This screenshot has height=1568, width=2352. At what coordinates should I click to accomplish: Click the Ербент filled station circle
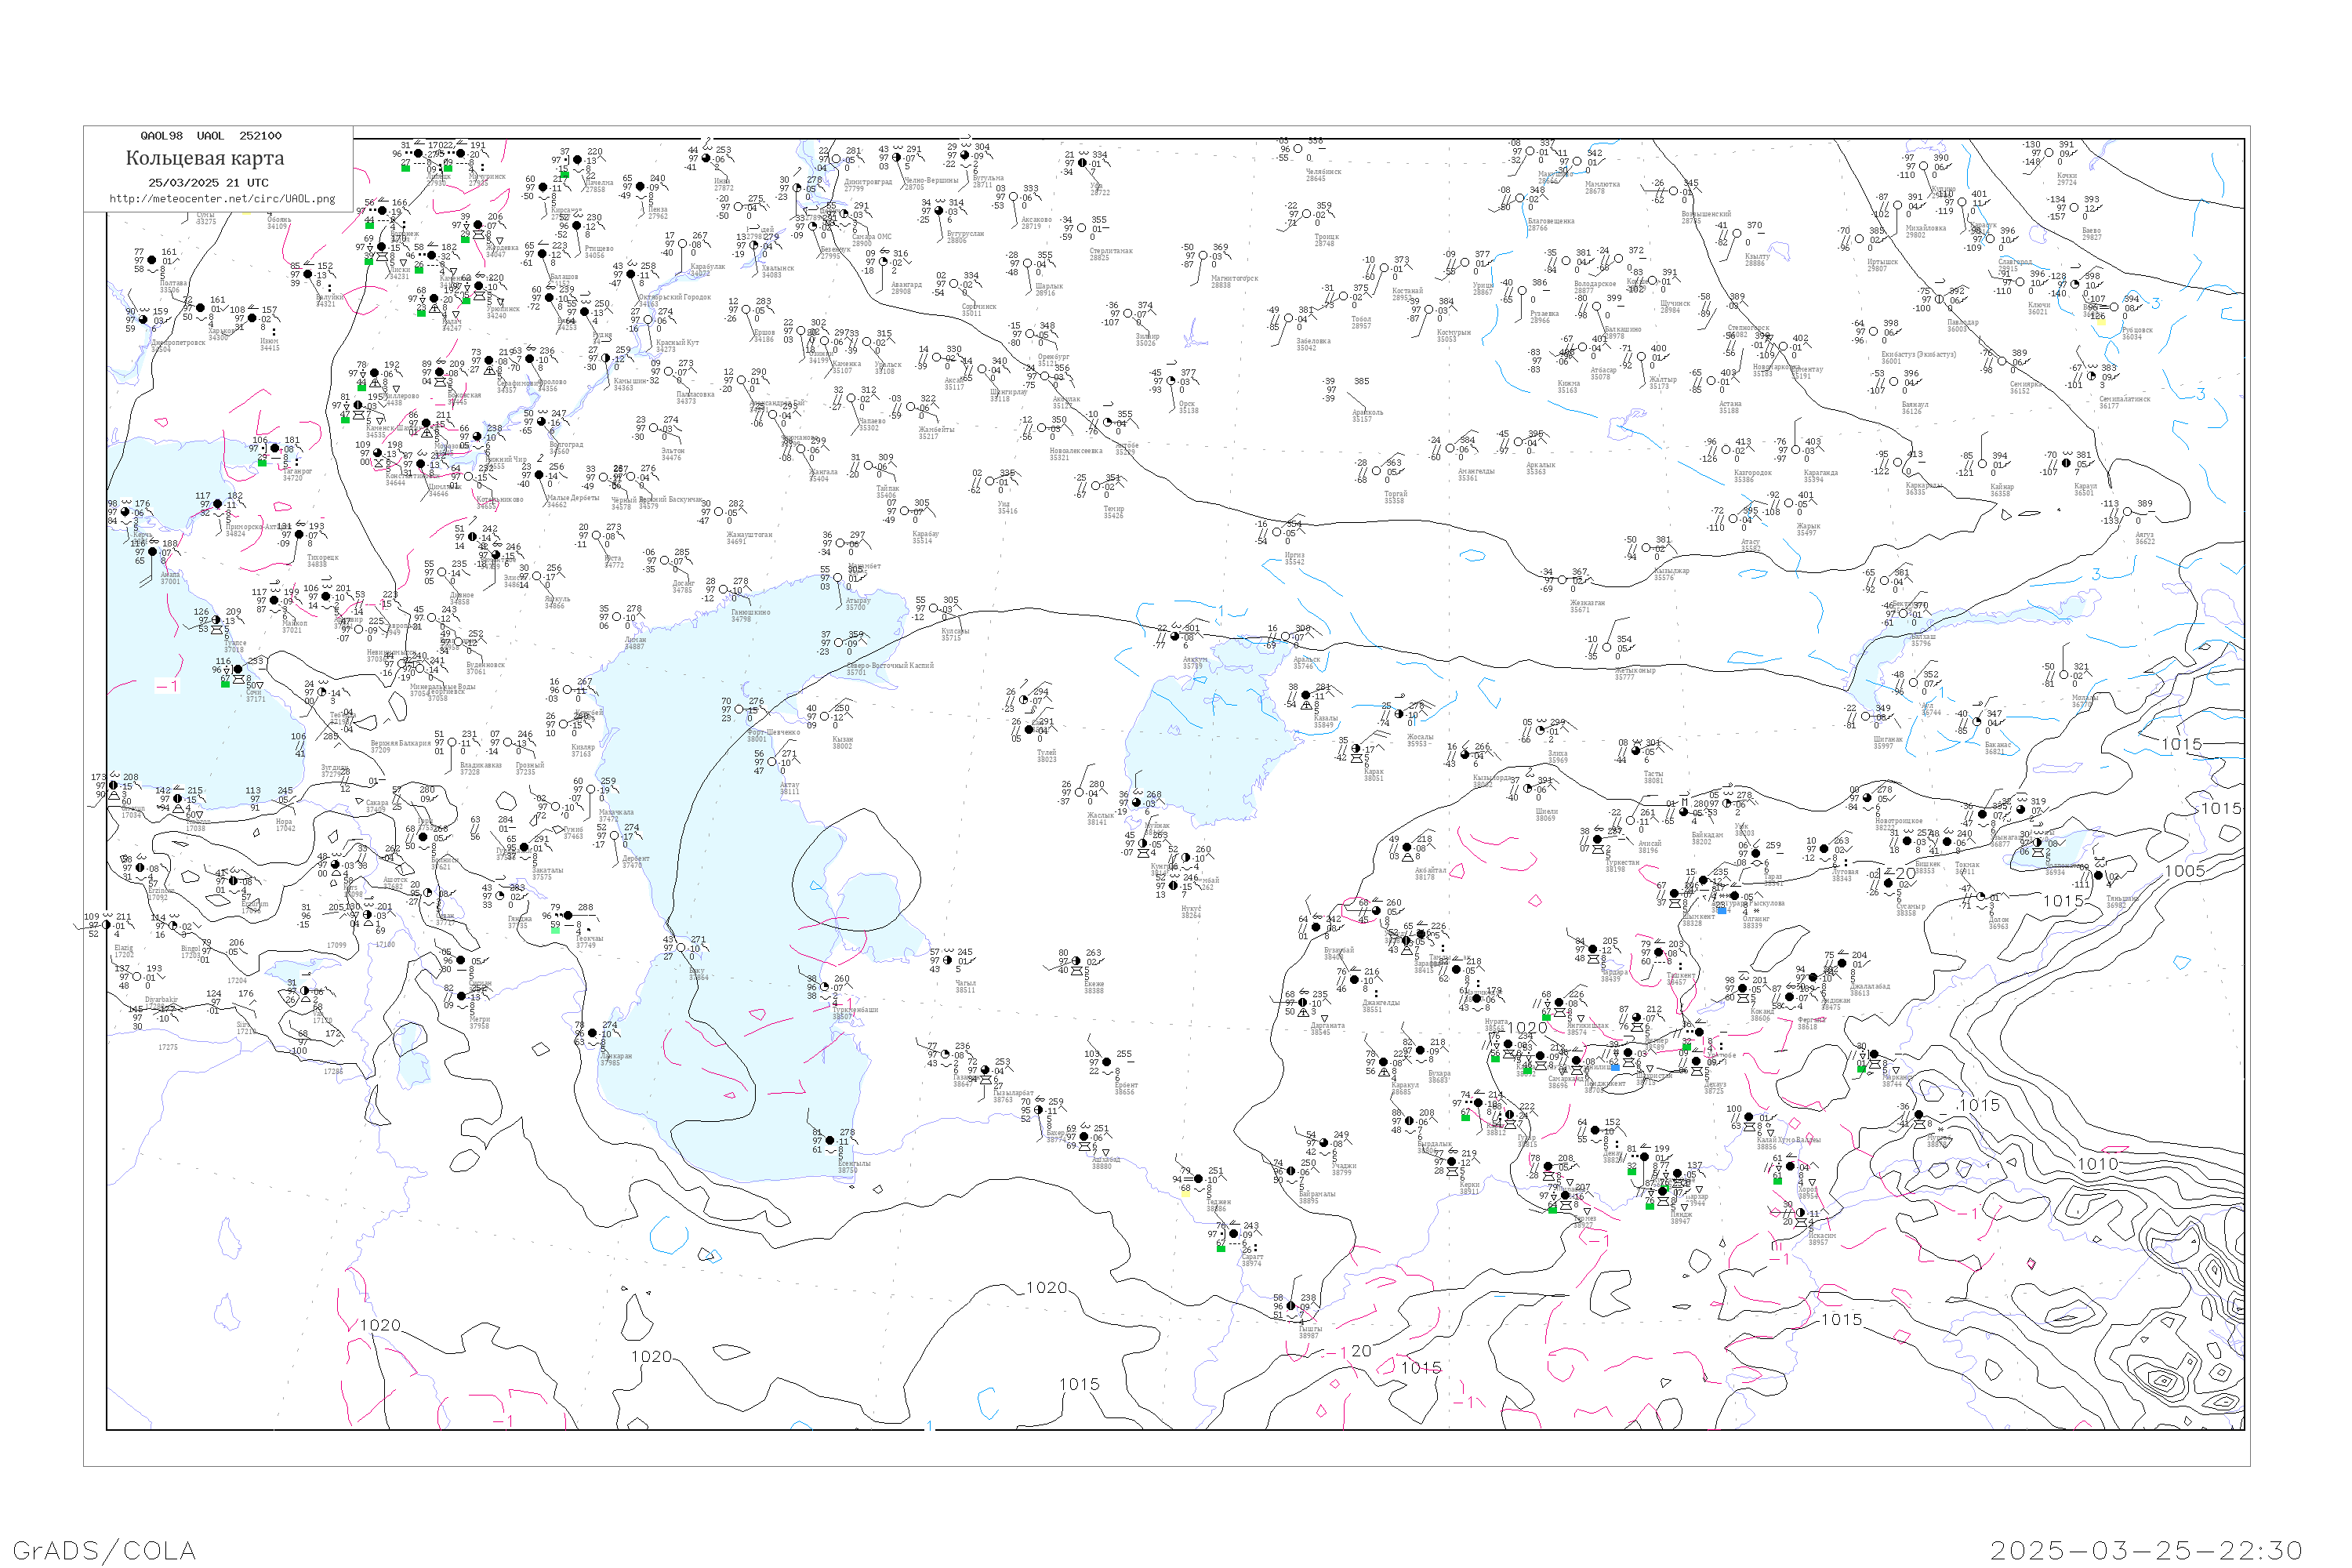(1106, 1062)
